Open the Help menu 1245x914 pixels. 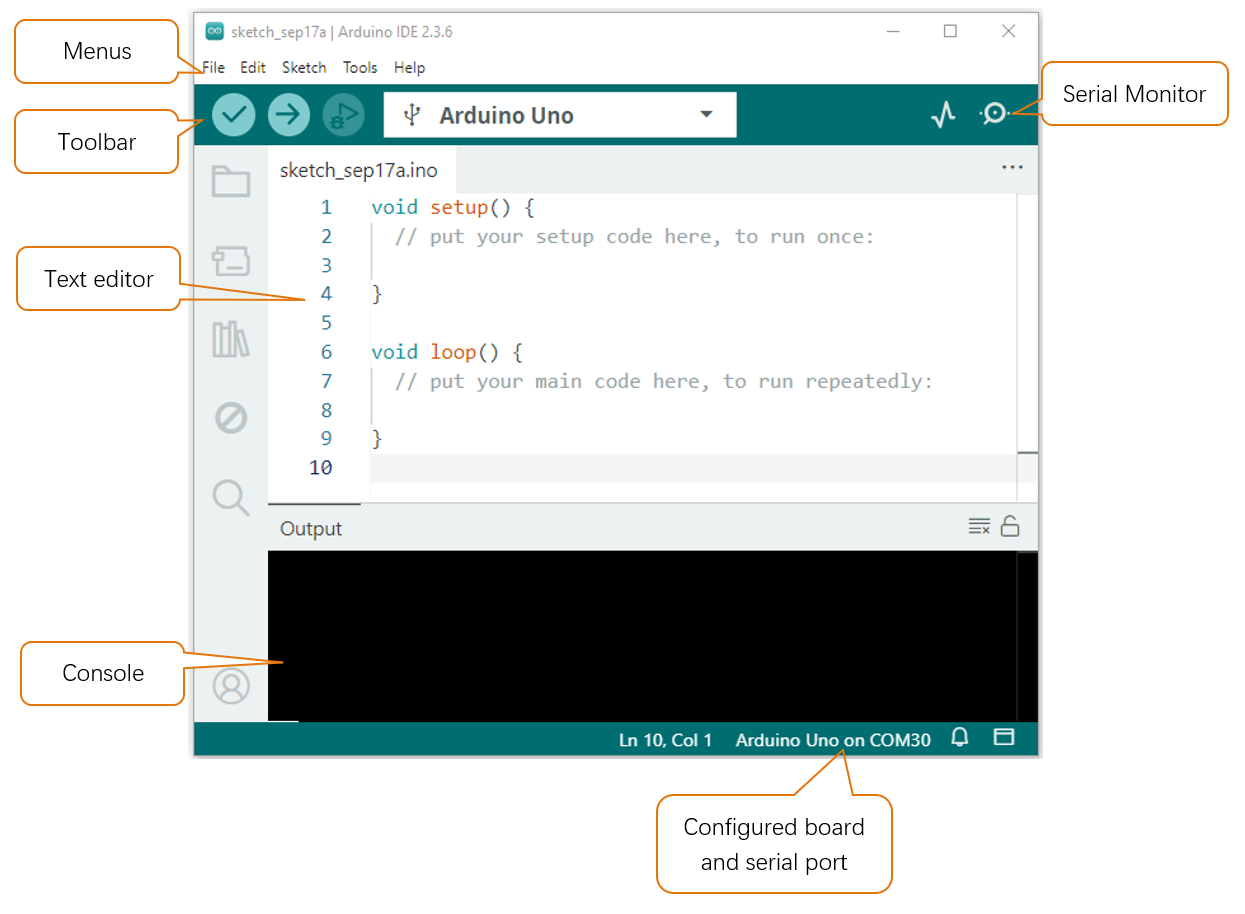tap(409, 68)
